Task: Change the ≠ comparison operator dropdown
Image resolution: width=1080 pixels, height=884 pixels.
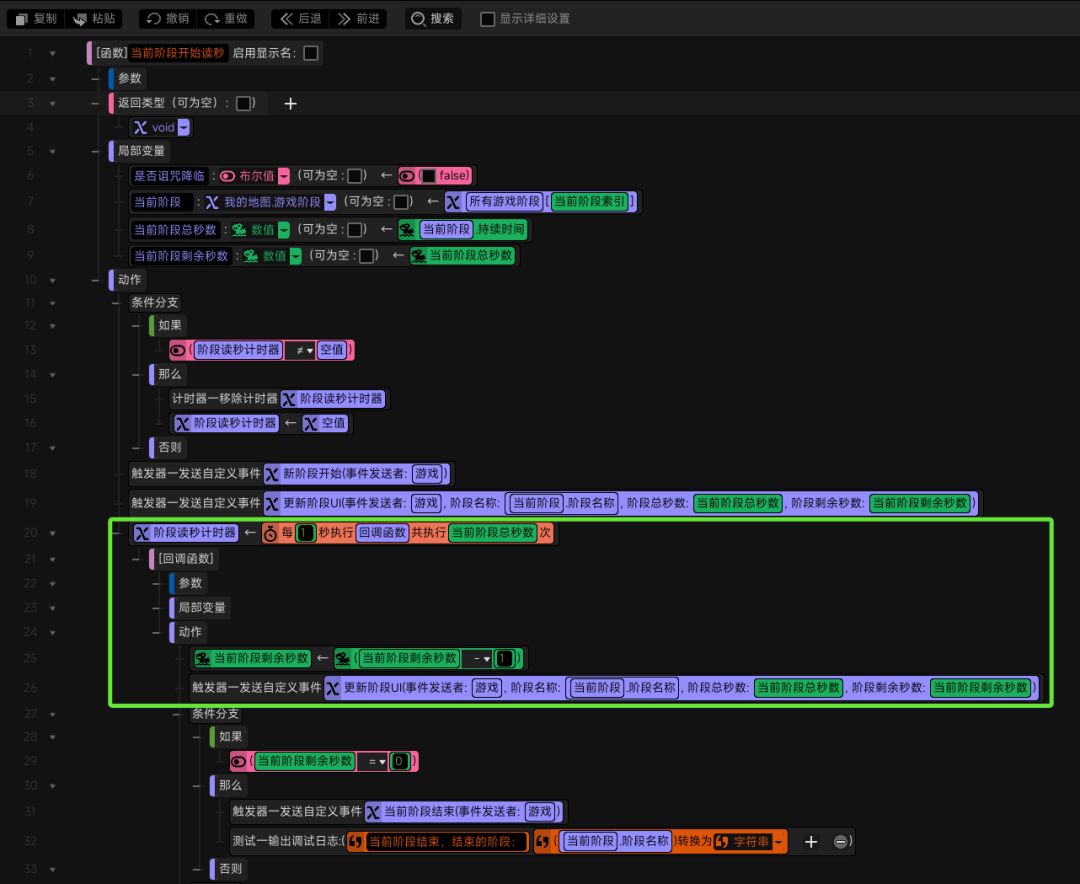Action: click(x=299, y=351)
